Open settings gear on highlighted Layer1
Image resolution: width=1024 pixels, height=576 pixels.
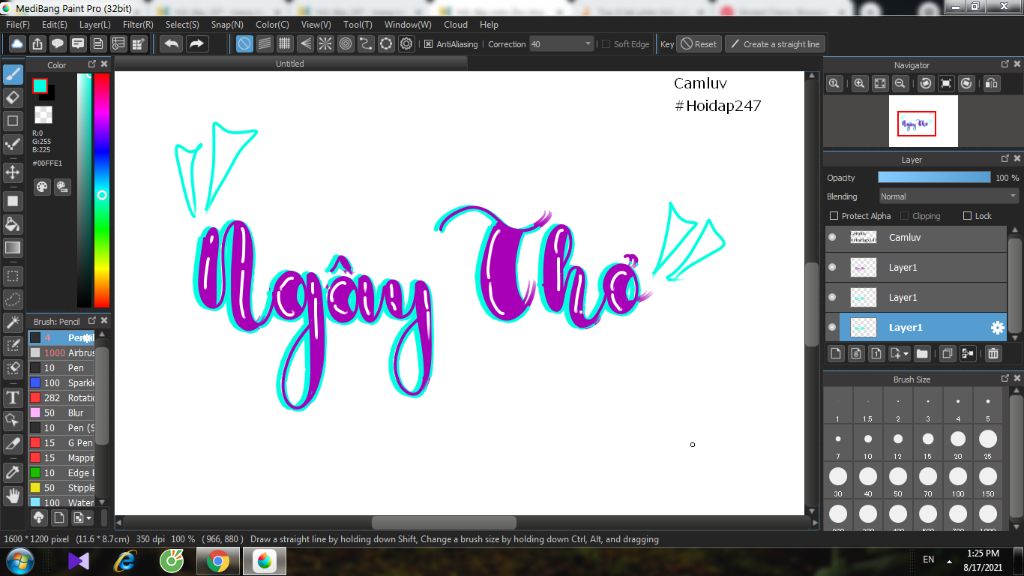point(997,328)
